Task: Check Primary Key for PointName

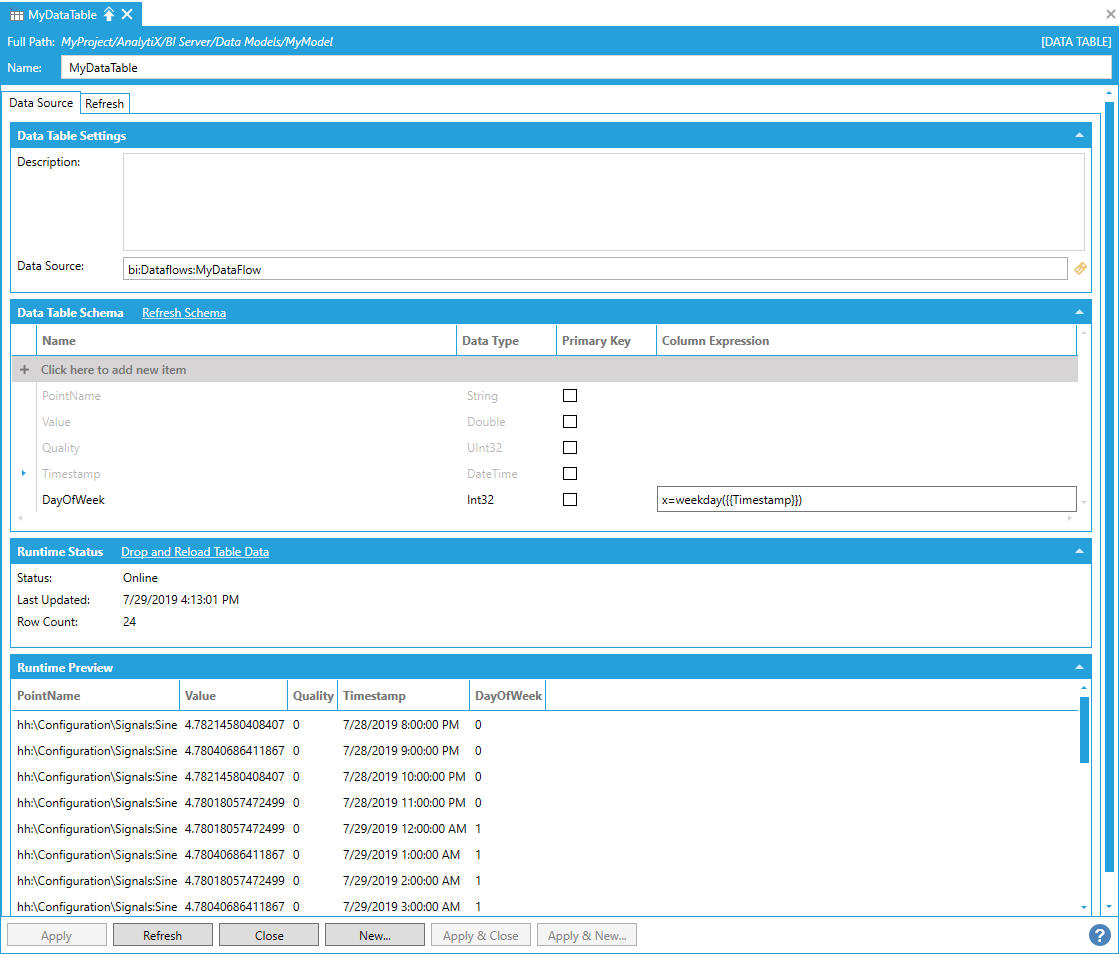Action: [x=570, y=396]
